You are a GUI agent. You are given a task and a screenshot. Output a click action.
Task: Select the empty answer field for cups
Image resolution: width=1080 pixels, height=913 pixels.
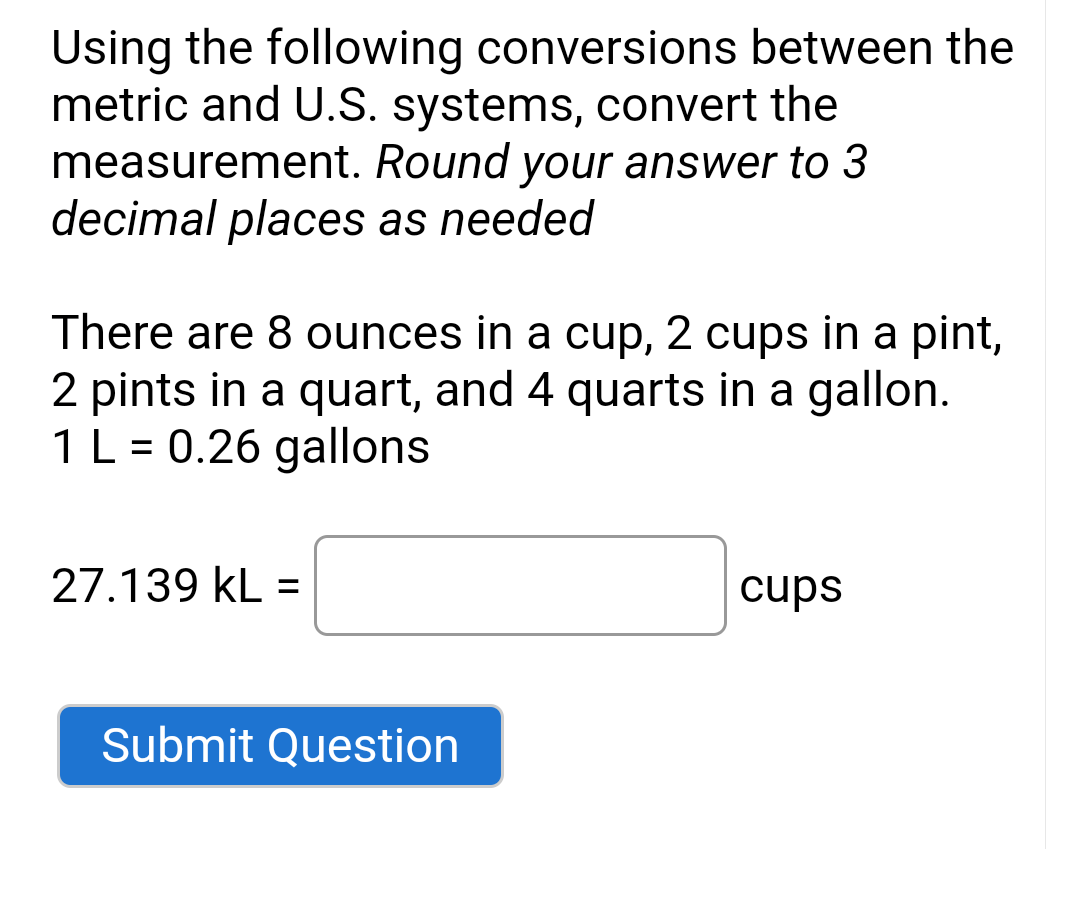click(x=519, y=585)
